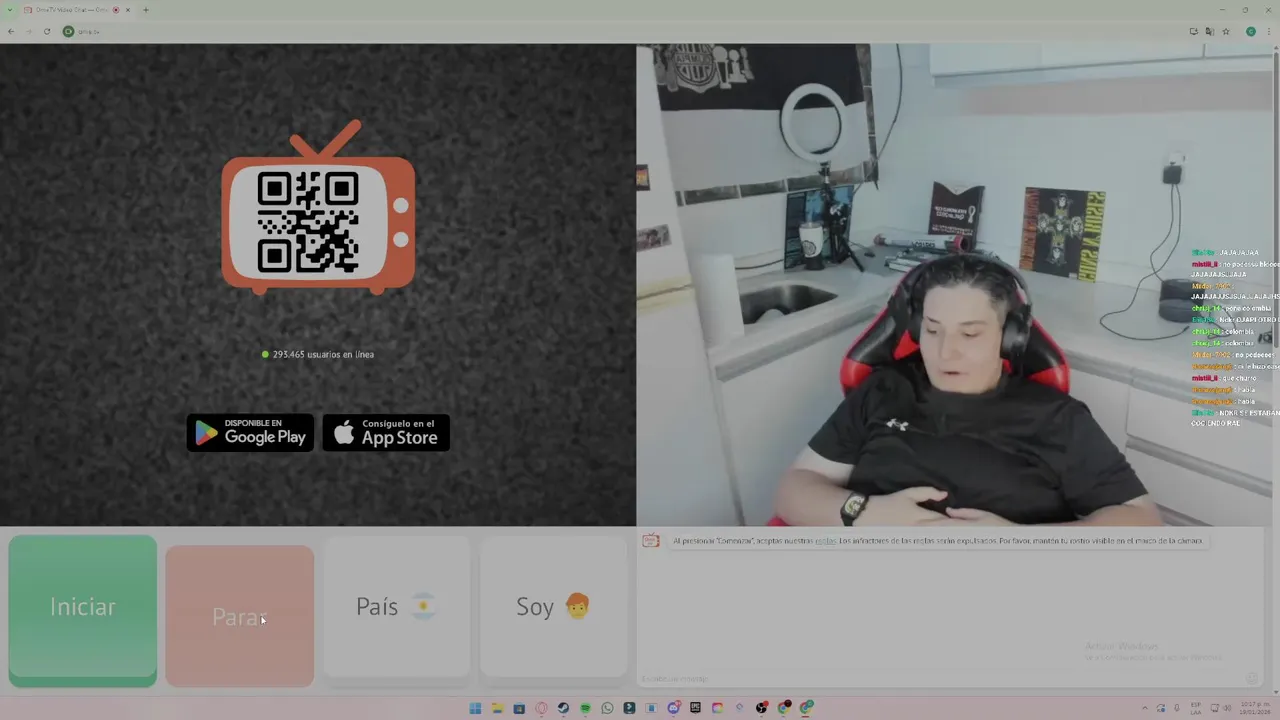This screenshot has width=1280, height=720.
Task: Click the volume icon in the system tray
Action: click(1227, 708)
